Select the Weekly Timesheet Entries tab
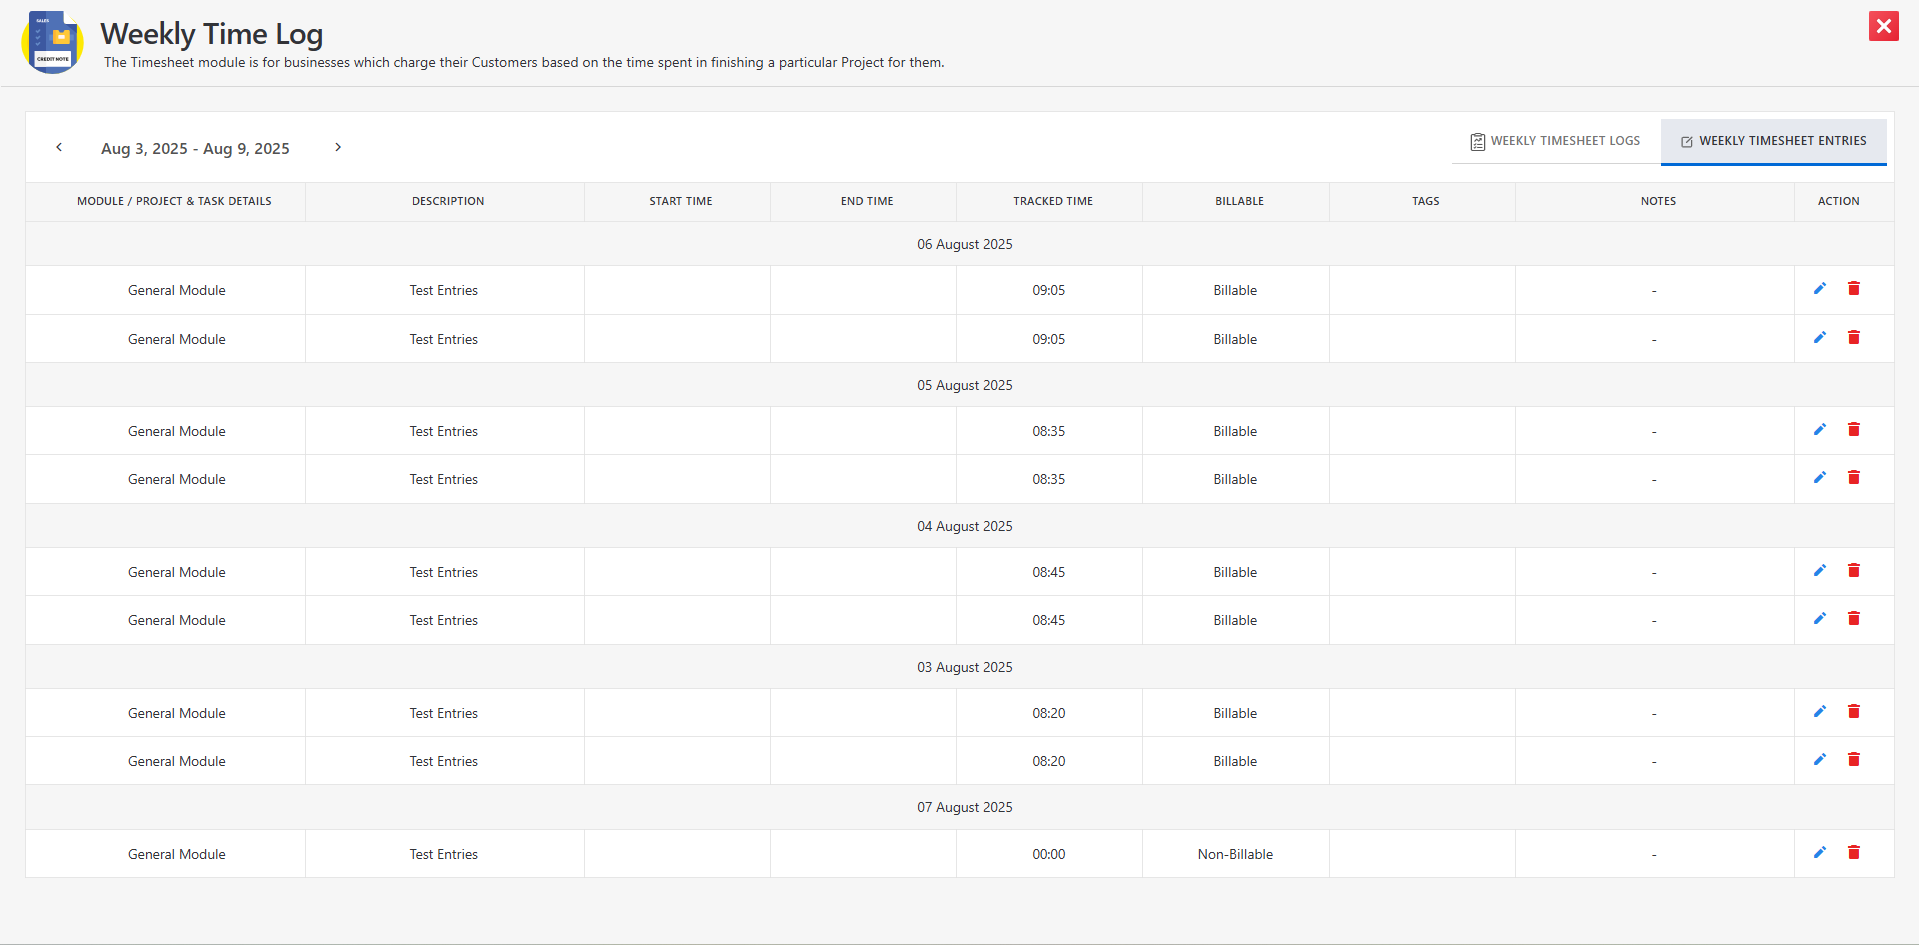 pos(1773,141)
